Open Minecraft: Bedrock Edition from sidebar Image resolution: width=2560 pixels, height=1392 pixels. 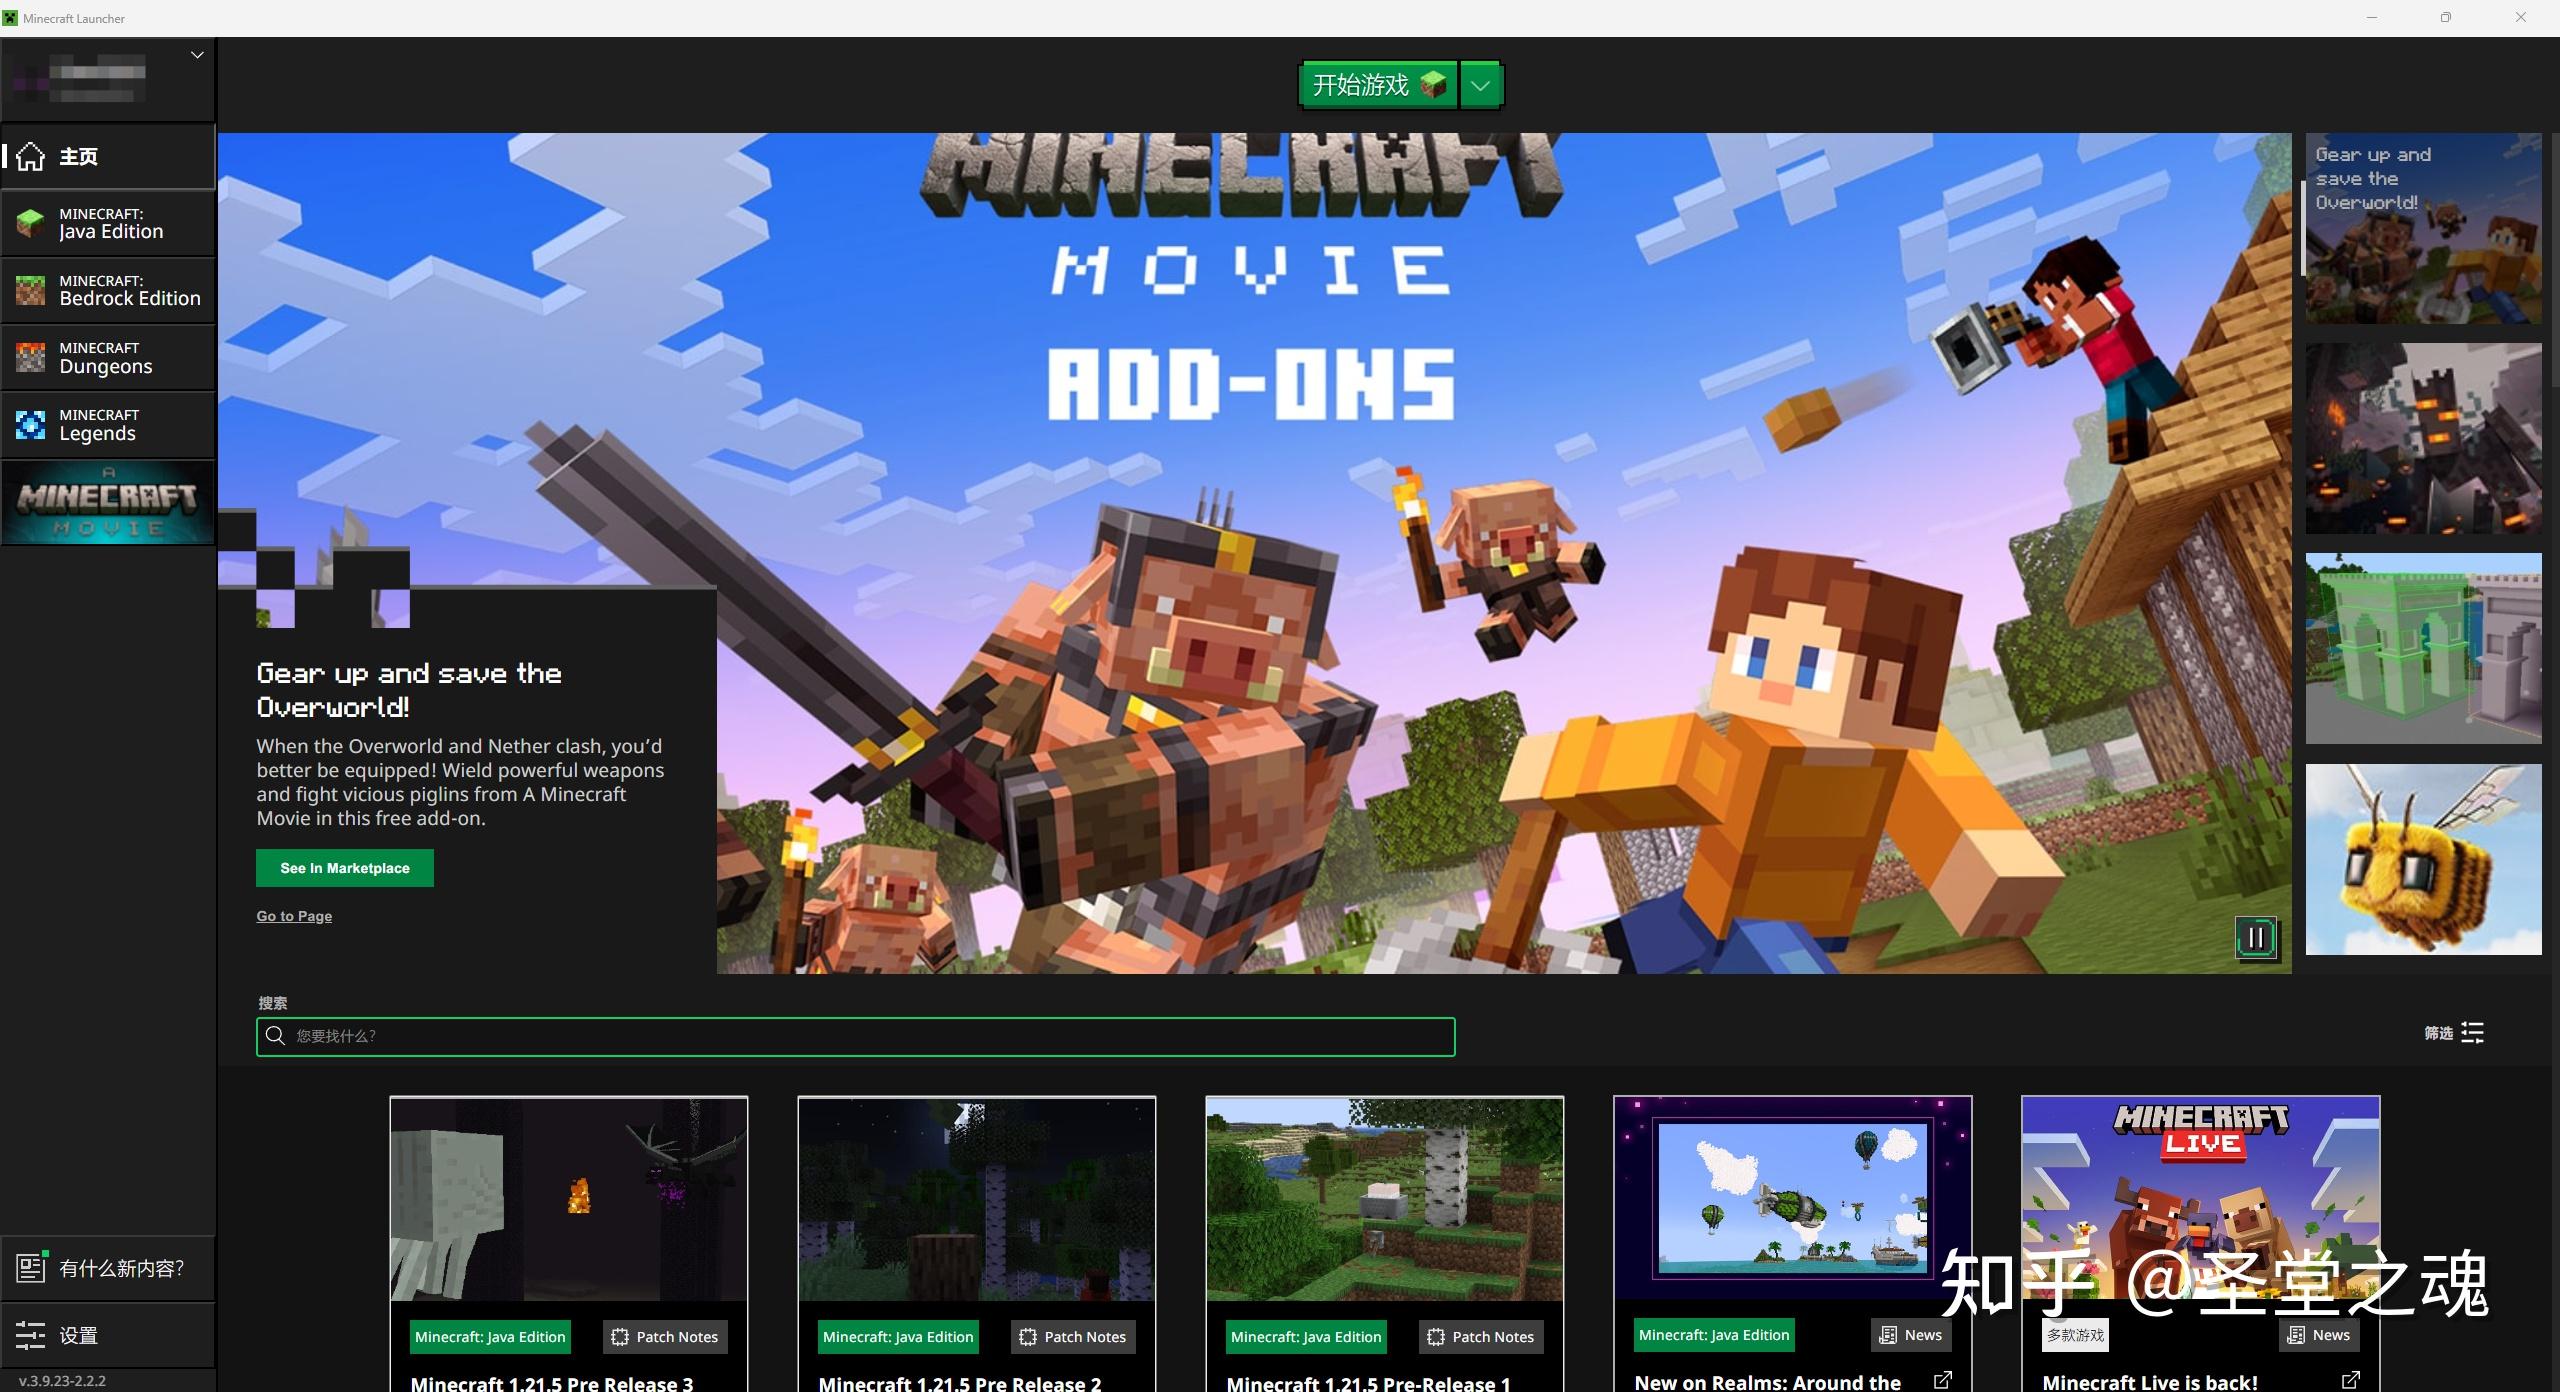(107, 290)
